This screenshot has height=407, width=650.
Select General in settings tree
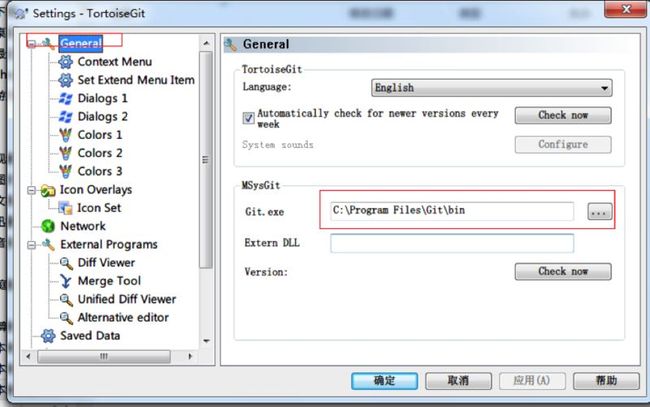(x=80, y=43)
